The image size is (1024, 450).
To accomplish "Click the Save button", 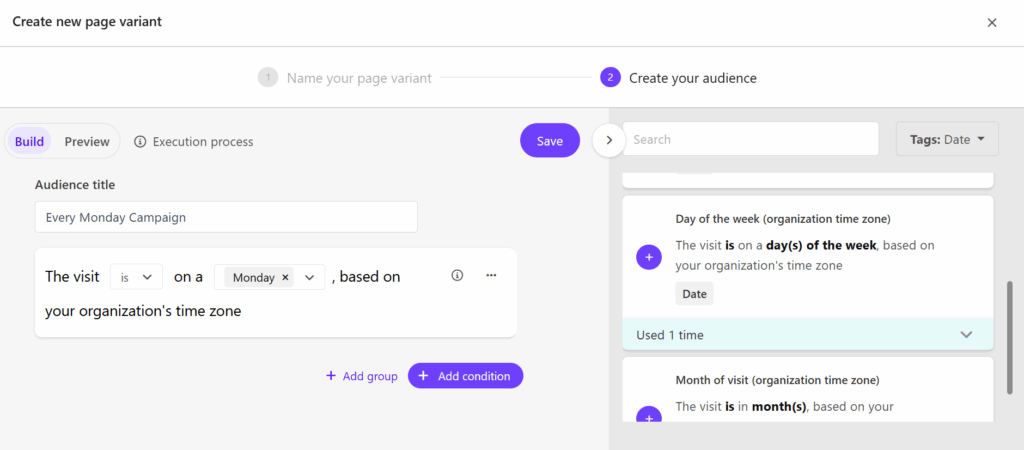I will point(549,141).
